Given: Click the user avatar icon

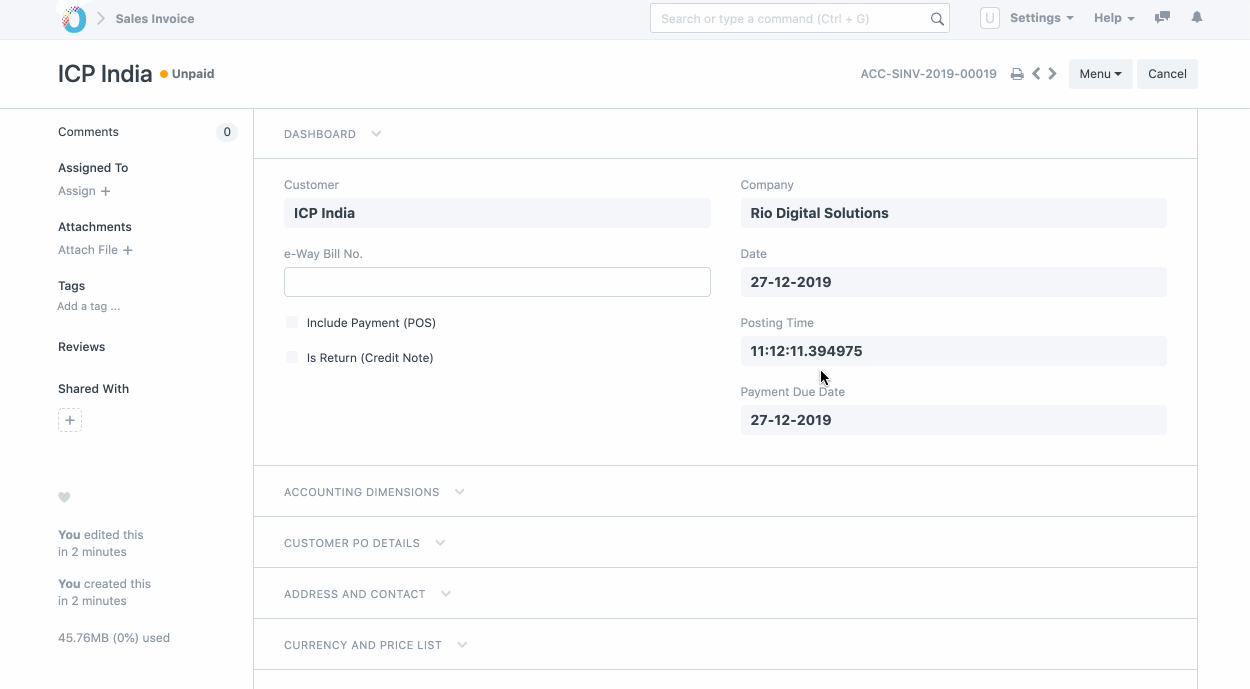Looking at the screenshot, I should [989, 18].
